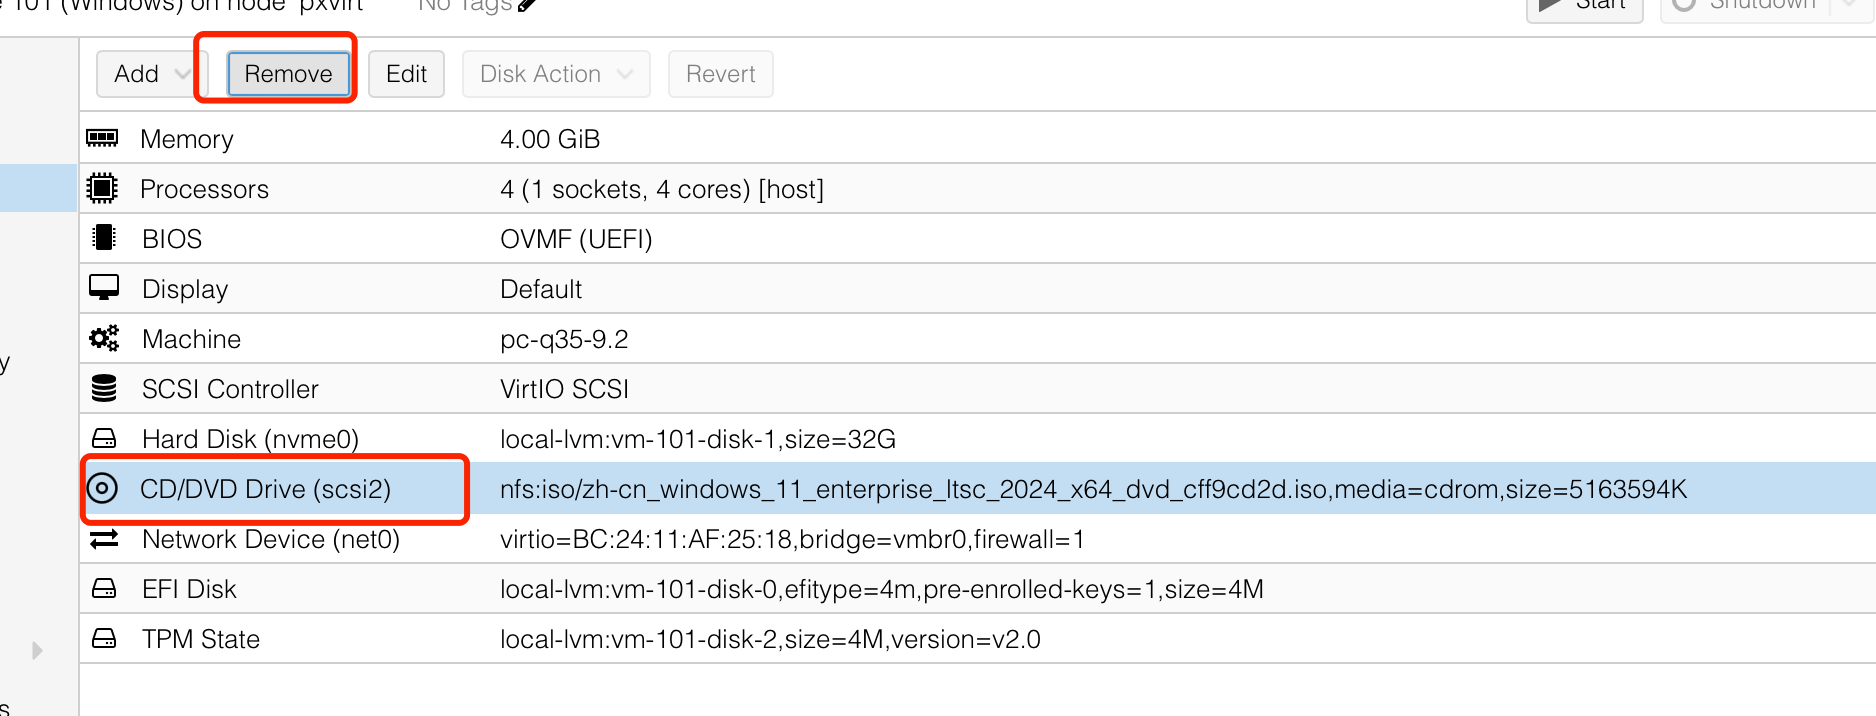Open the Disk Action dropdown menu
Image resolution: width=1876 pixels, height=716 pixels.
coord(556,74)
